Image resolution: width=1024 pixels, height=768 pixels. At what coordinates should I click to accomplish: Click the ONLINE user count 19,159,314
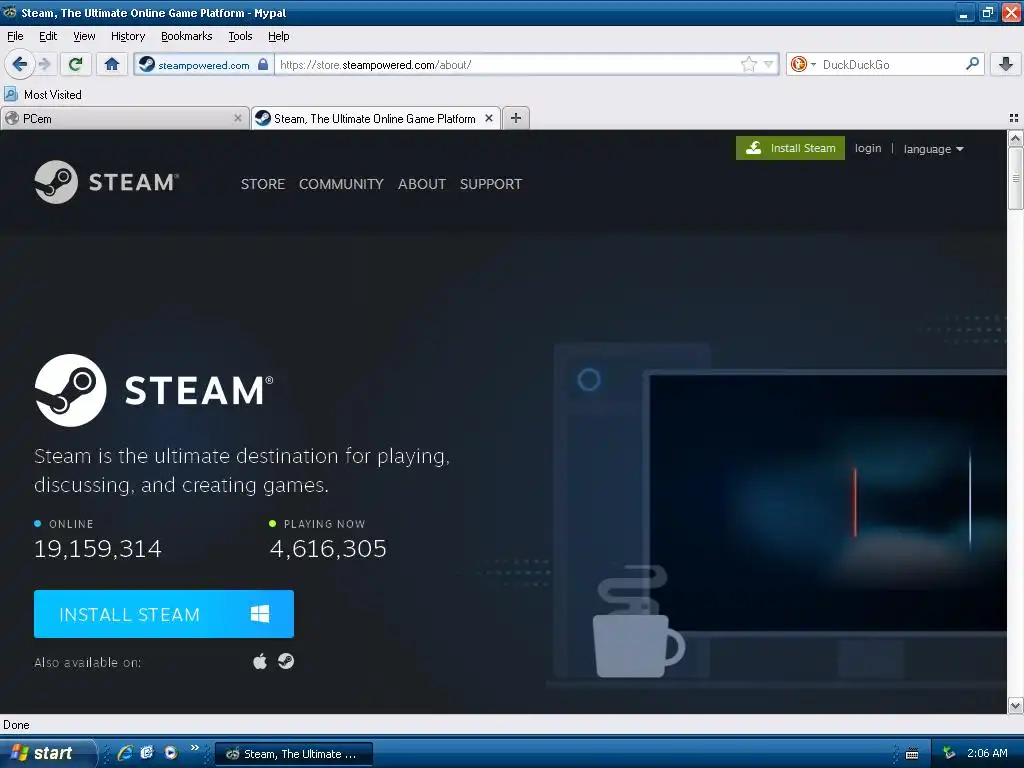(98, 549)
